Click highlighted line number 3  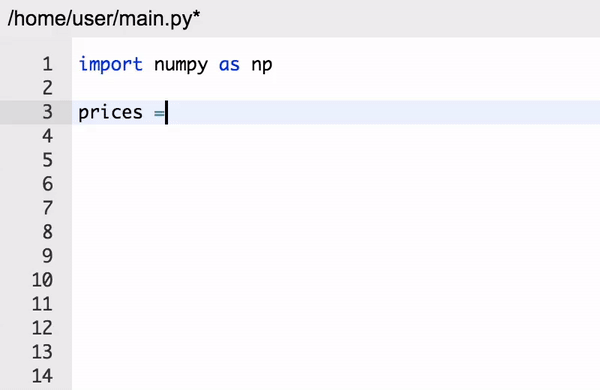click(x=47, y=112)
